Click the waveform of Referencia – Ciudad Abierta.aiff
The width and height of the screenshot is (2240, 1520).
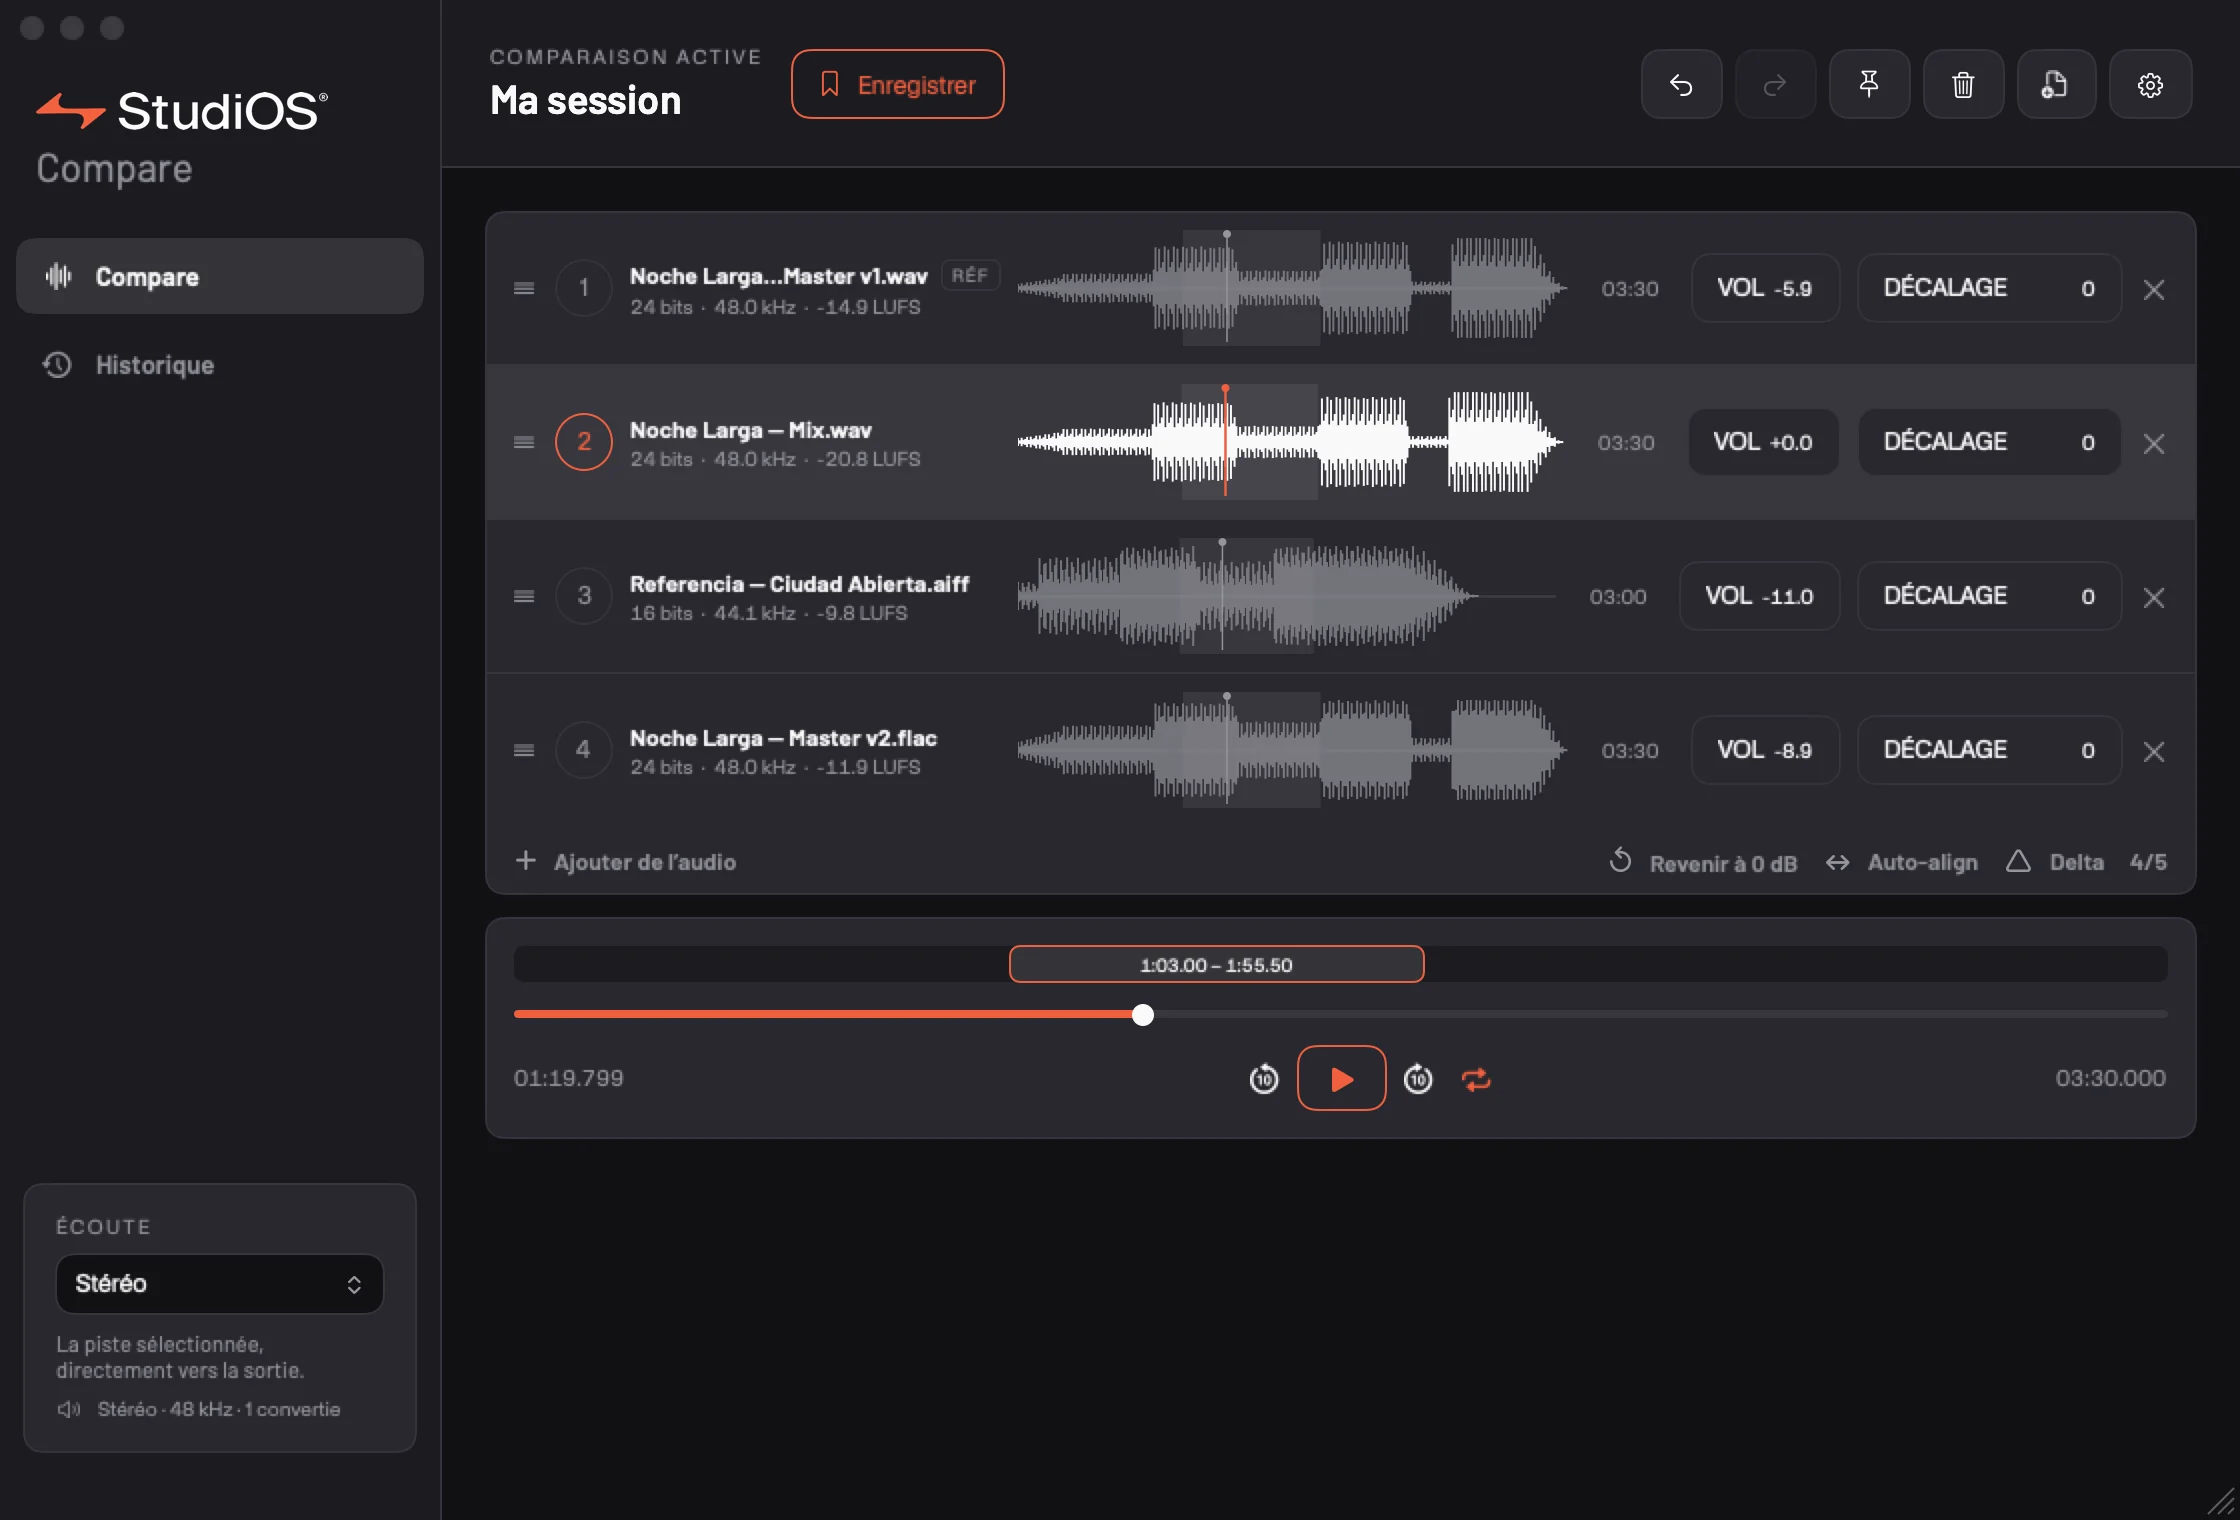tap(1286, 596)
